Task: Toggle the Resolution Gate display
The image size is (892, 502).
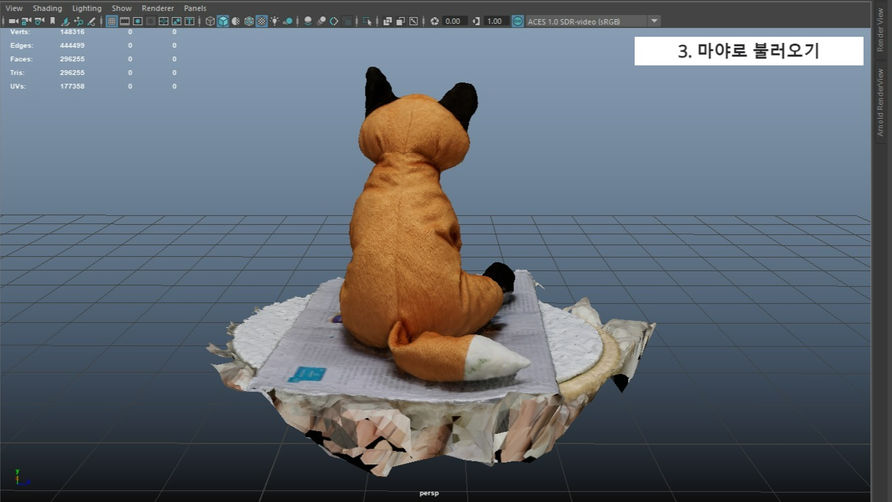Action: click(138, 21)
